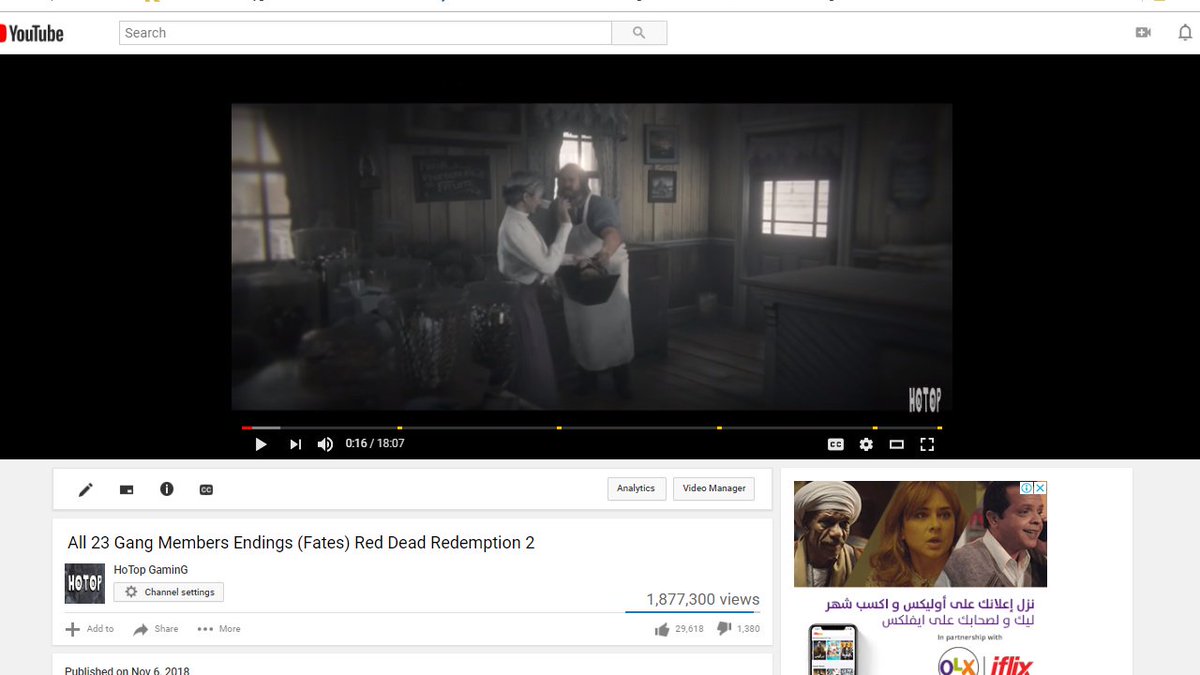Skip to next video
This screenshot has height=675, width=1200.
[295, 444]
